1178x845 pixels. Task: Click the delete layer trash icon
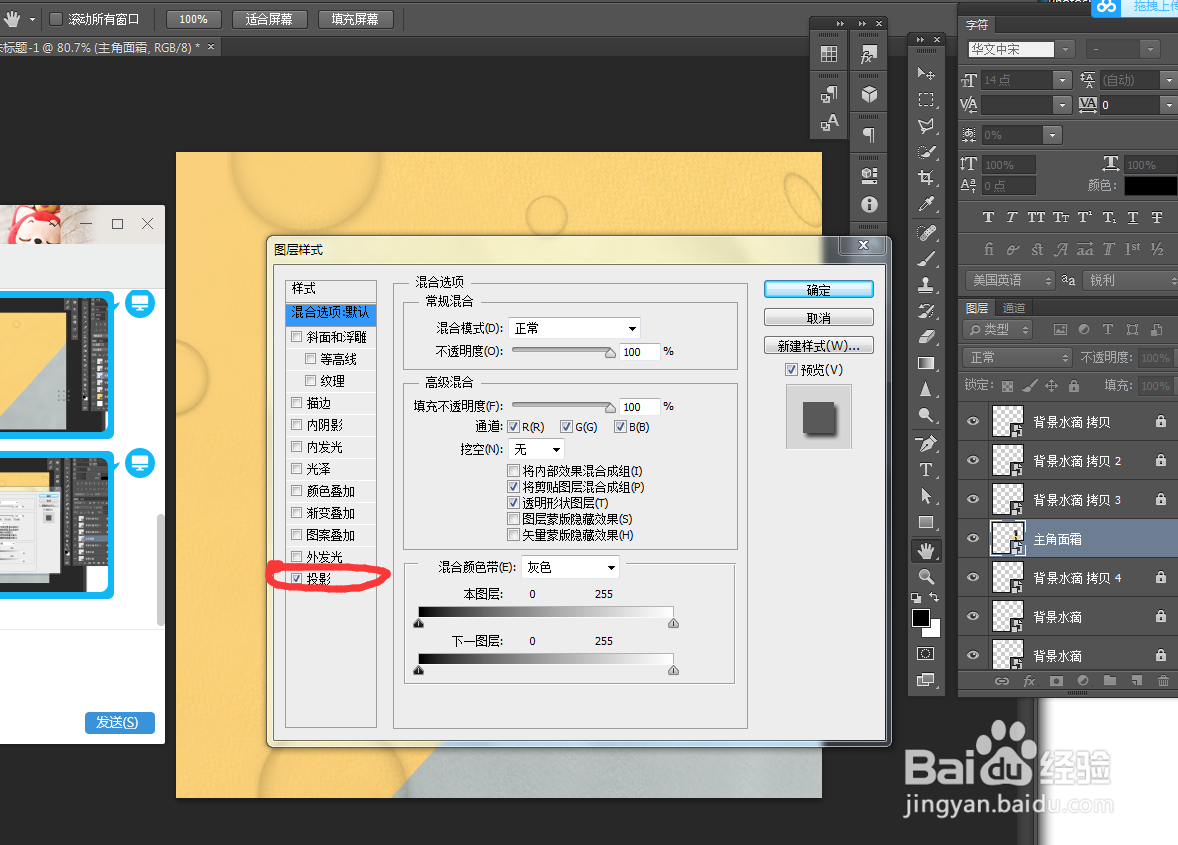click(x=1163, y=681)
